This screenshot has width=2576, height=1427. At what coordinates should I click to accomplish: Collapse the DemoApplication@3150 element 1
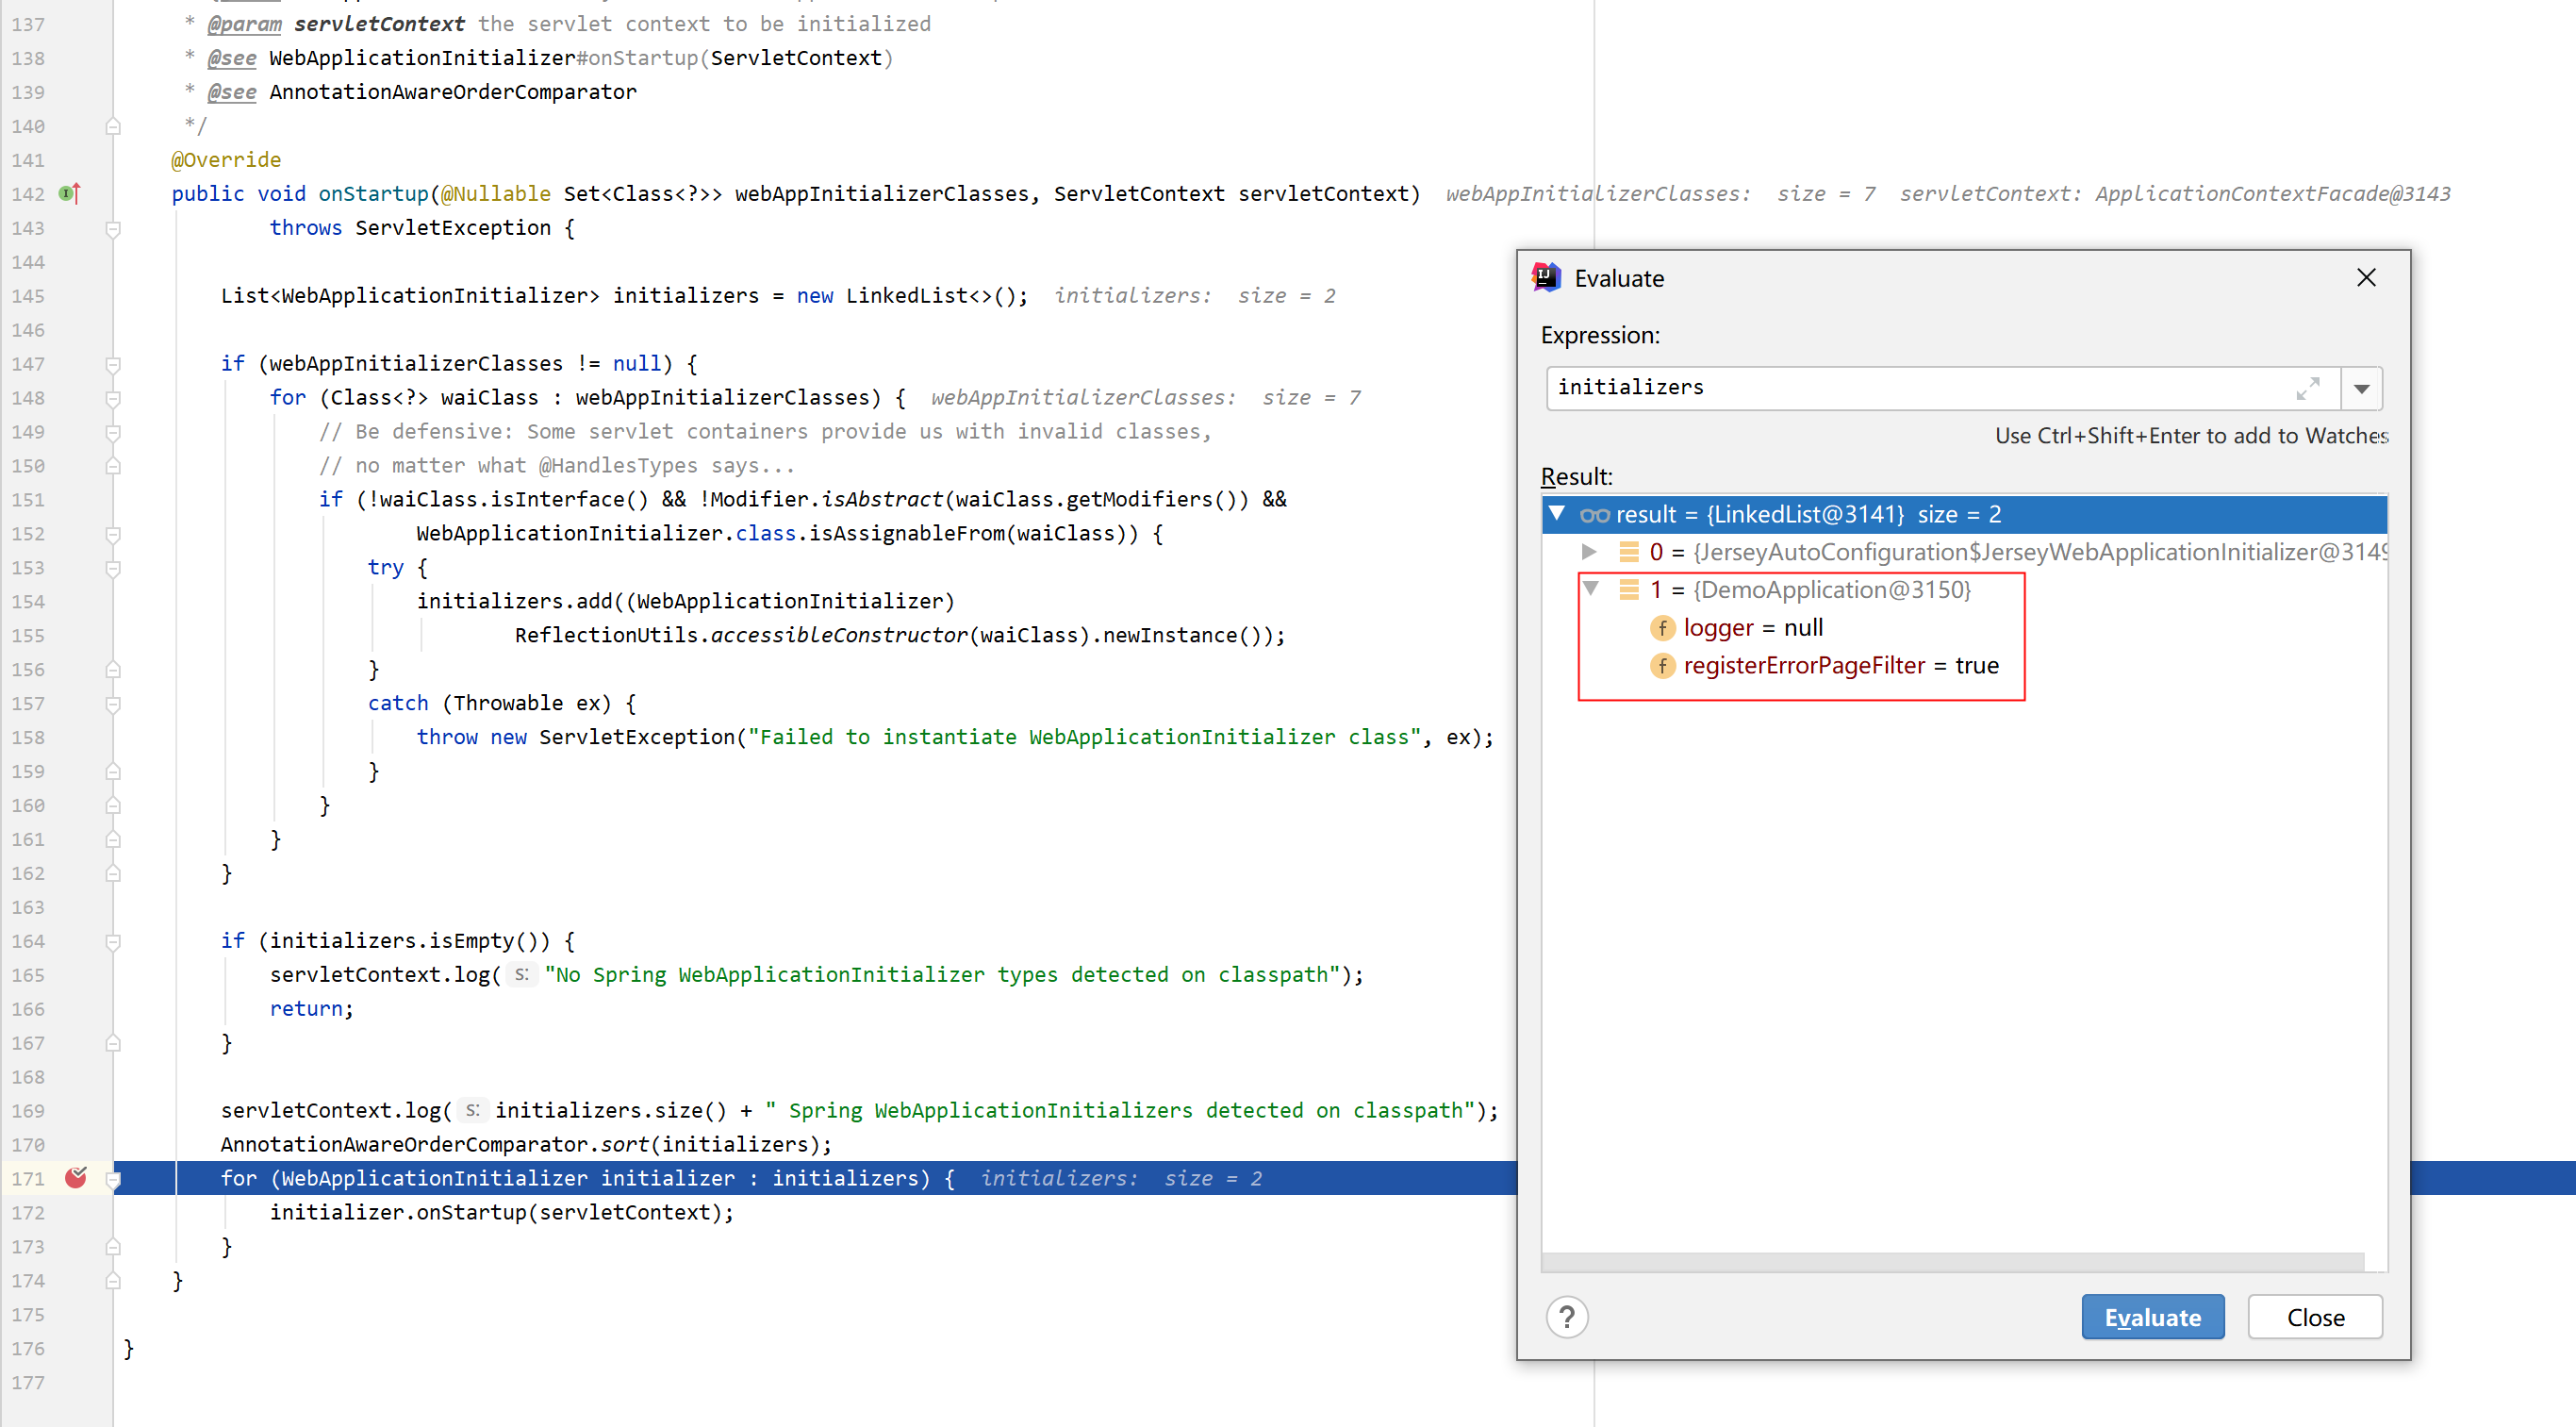(x=1590, y=589)
